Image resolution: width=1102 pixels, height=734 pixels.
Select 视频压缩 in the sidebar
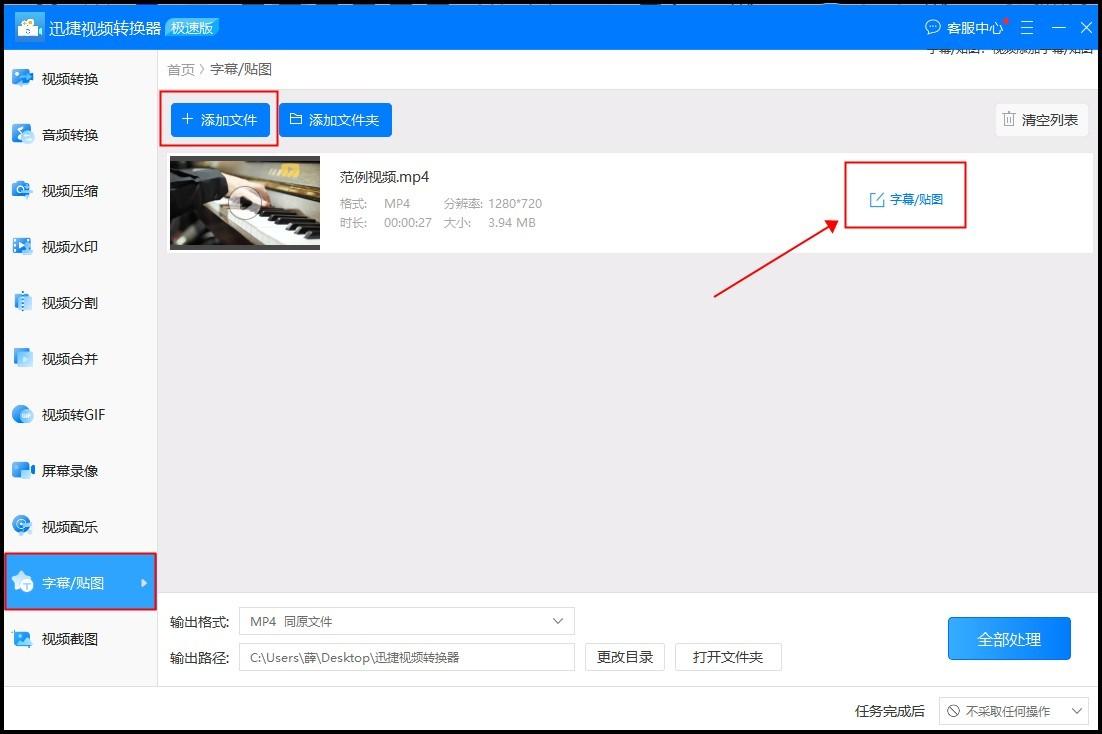click(x=80, y=191)
